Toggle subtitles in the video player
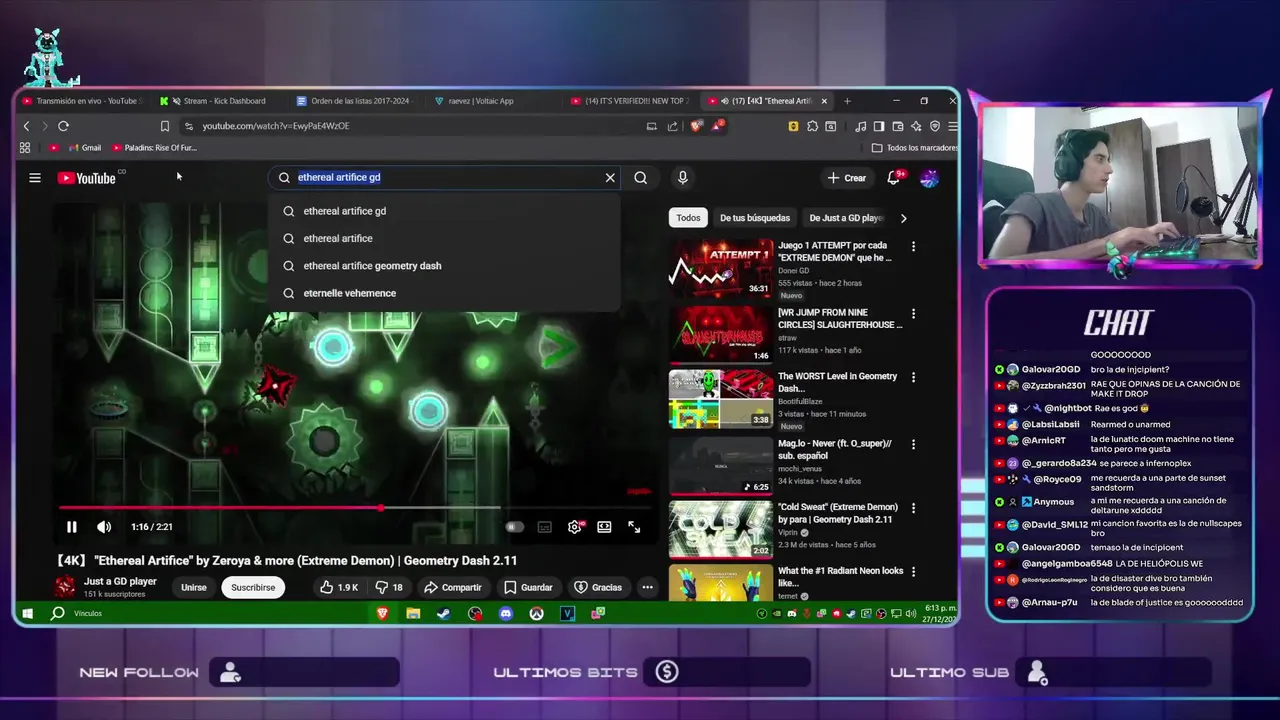 coord(544,527)
